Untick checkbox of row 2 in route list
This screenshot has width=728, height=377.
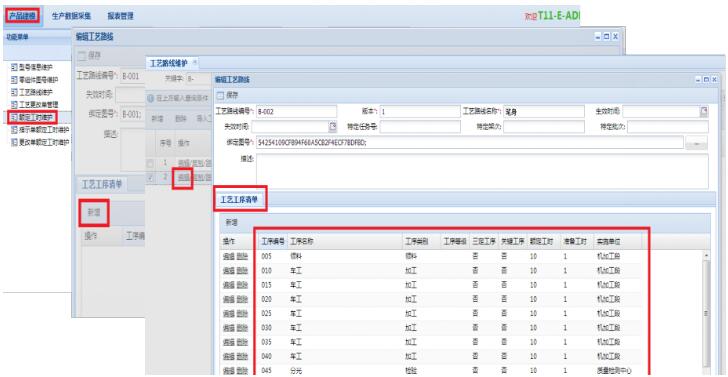tap(150, 177)
